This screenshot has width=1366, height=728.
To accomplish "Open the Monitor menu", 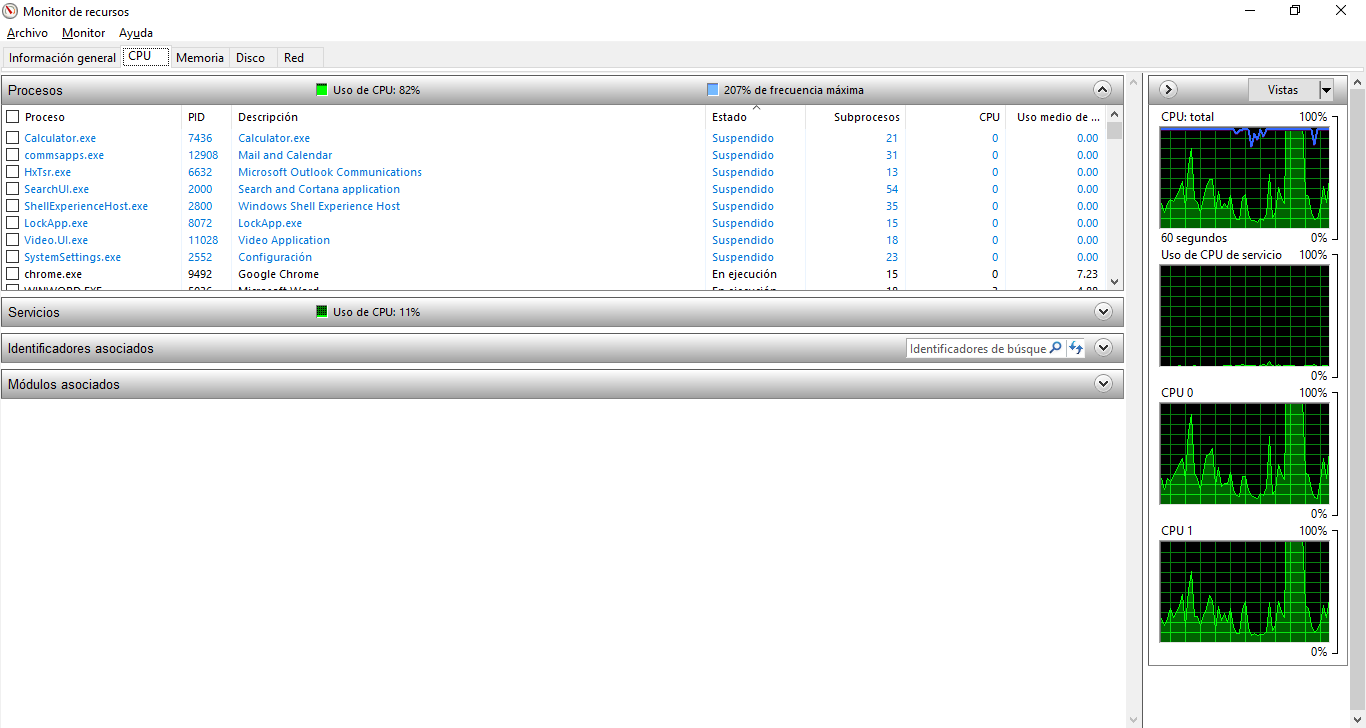I will tap(83, 32).
